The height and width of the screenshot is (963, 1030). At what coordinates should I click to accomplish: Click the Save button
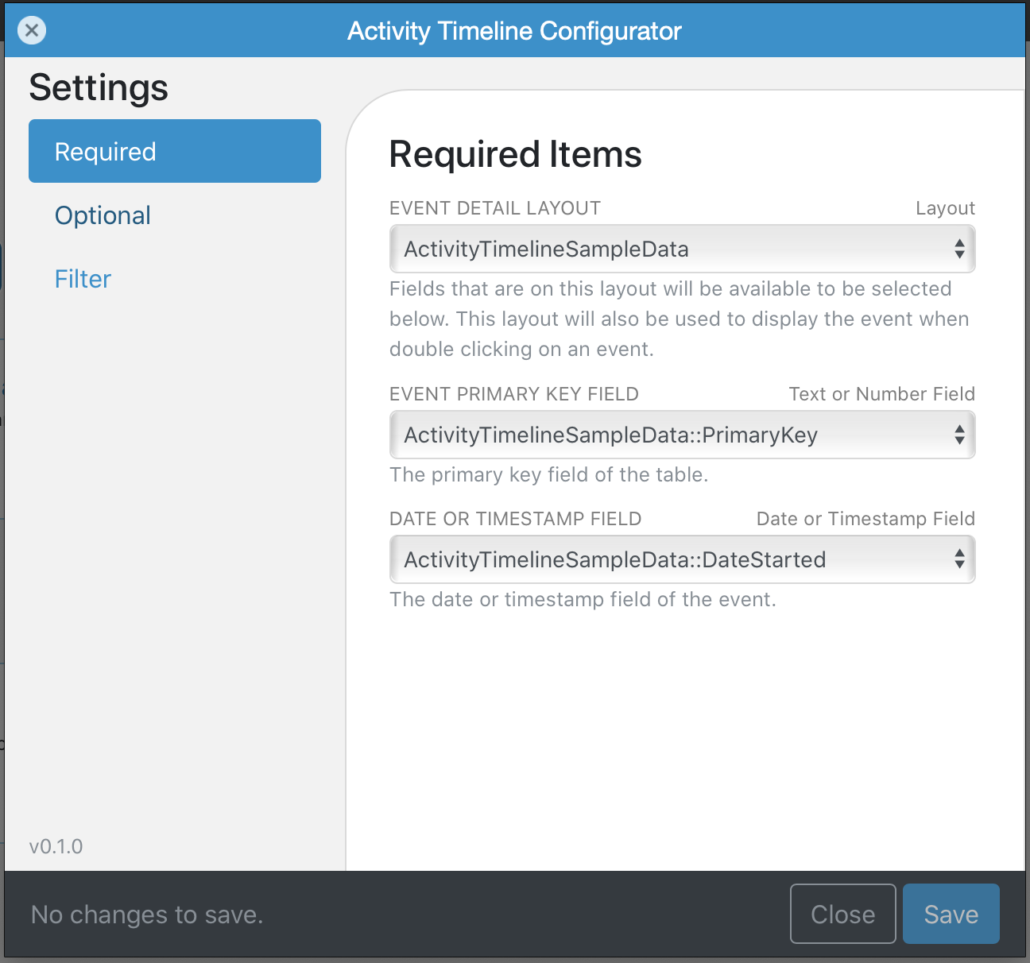coord(950,913)
